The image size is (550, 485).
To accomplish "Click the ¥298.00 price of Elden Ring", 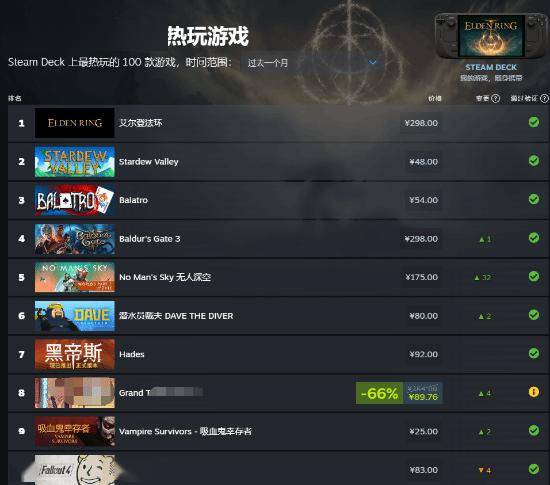I will [421, 123].
